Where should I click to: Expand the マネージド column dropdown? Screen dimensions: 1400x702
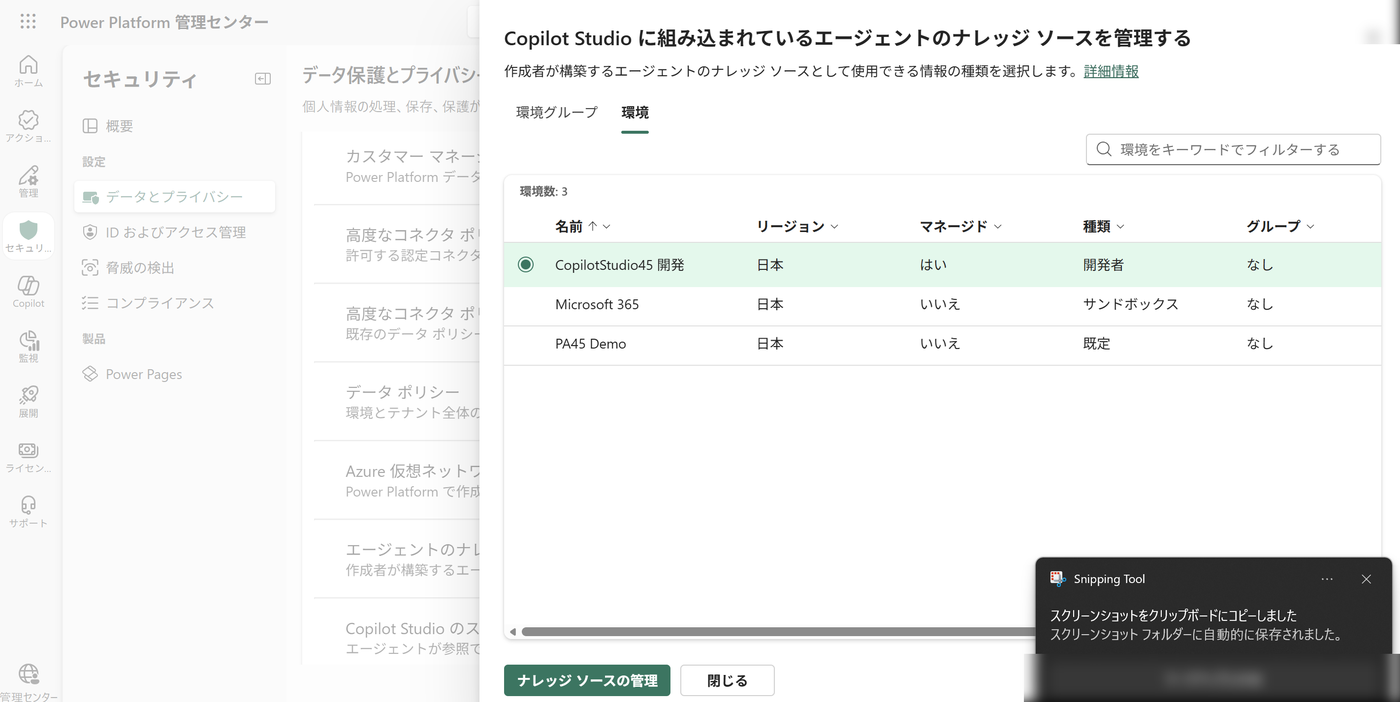998,227
